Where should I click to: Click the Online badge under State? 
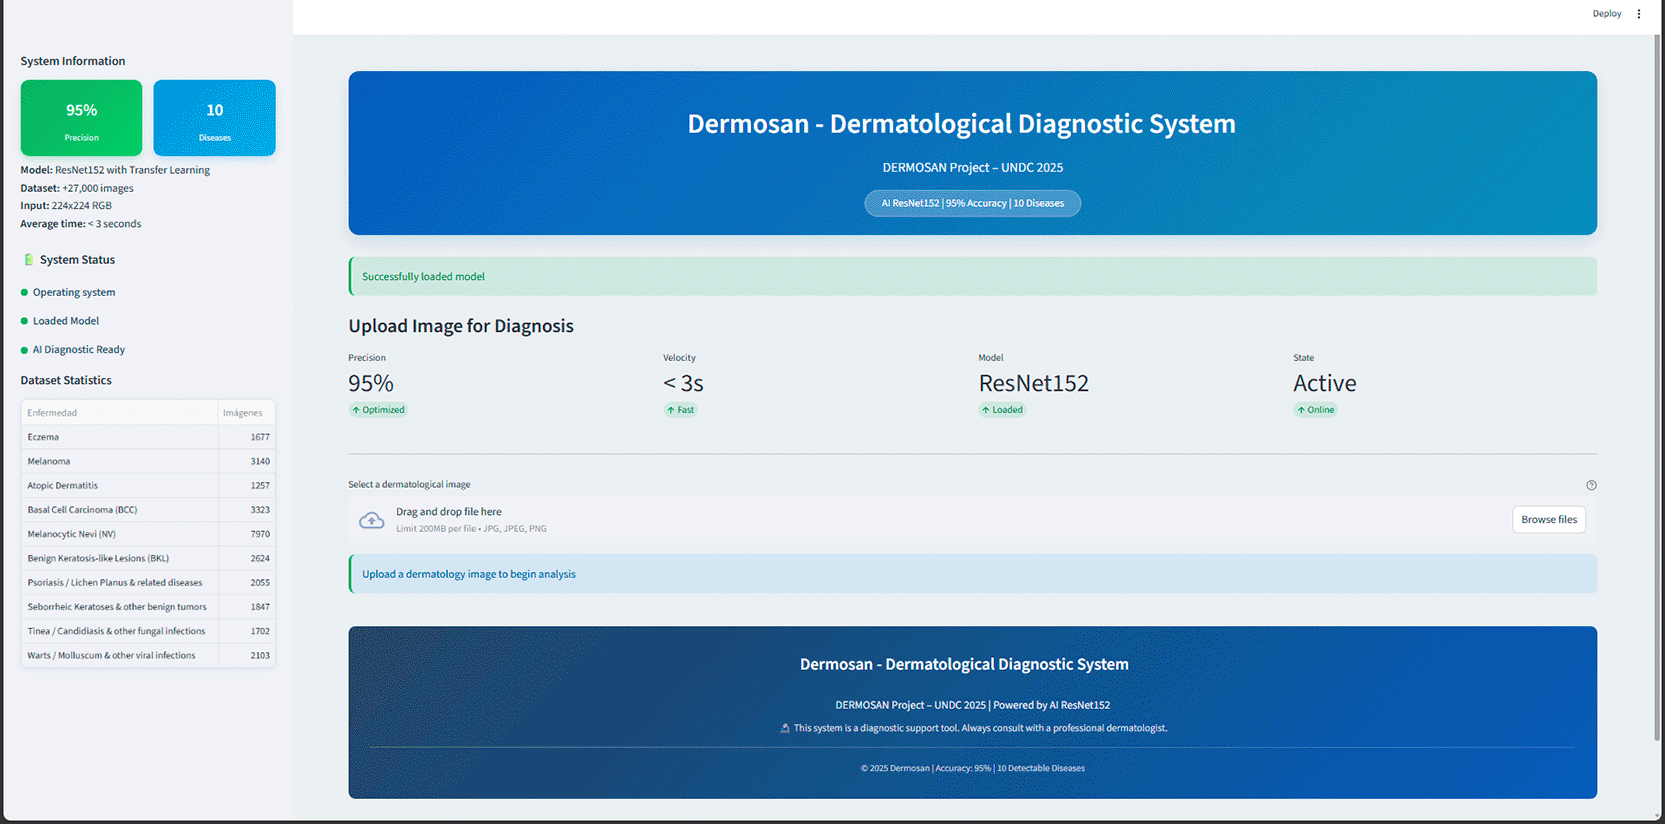point(1315,410)
